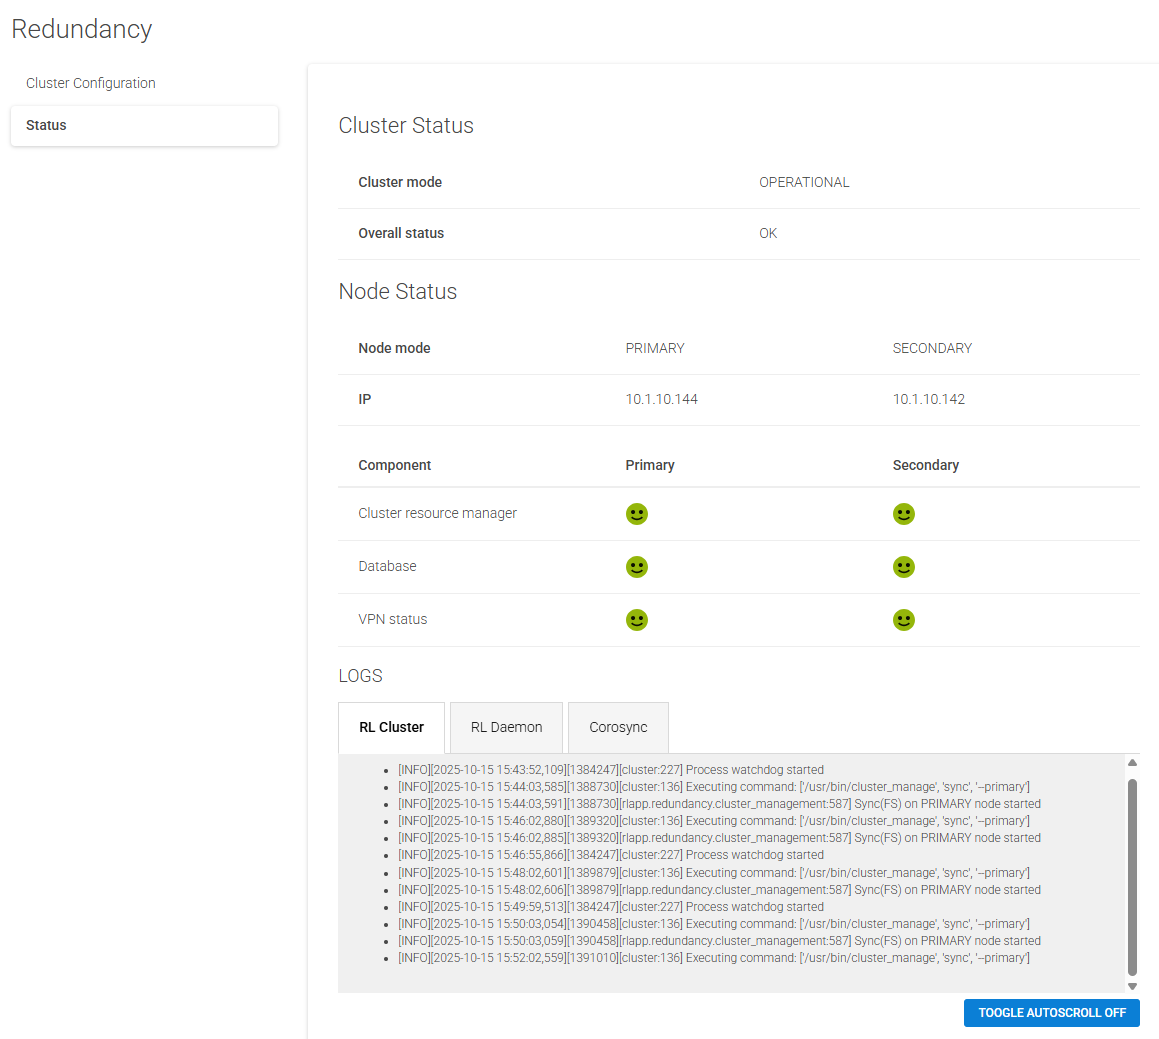Click log scrollbar down arrow
Screen dimensions: 1159x1039
click(1132, 986)
